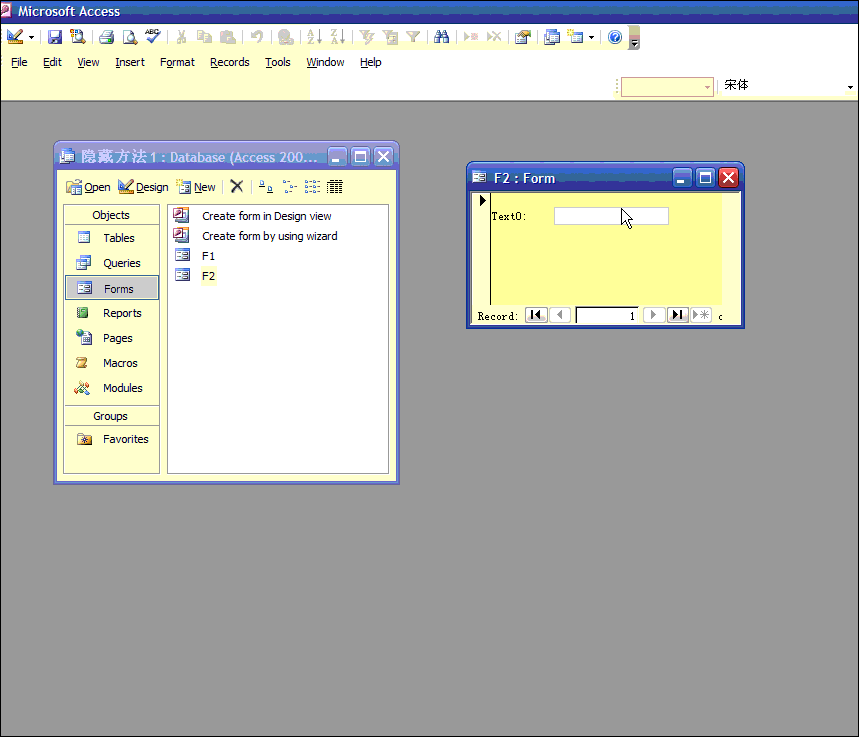
Task: Switch to Details view icon
Action: [x=335, y=187]
